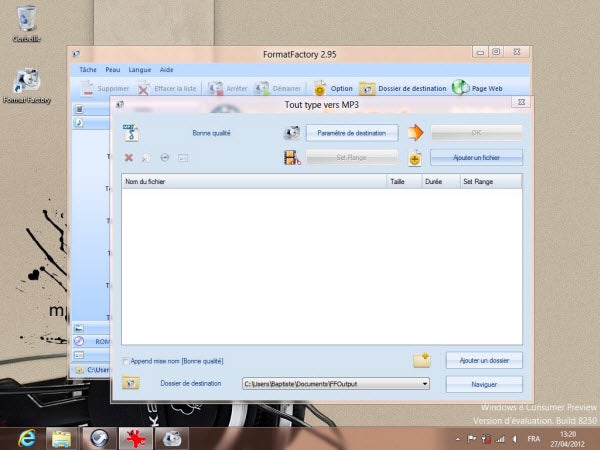600x450 pixels.
Task: Open Paramètre de destination settings
Action: 352,133
